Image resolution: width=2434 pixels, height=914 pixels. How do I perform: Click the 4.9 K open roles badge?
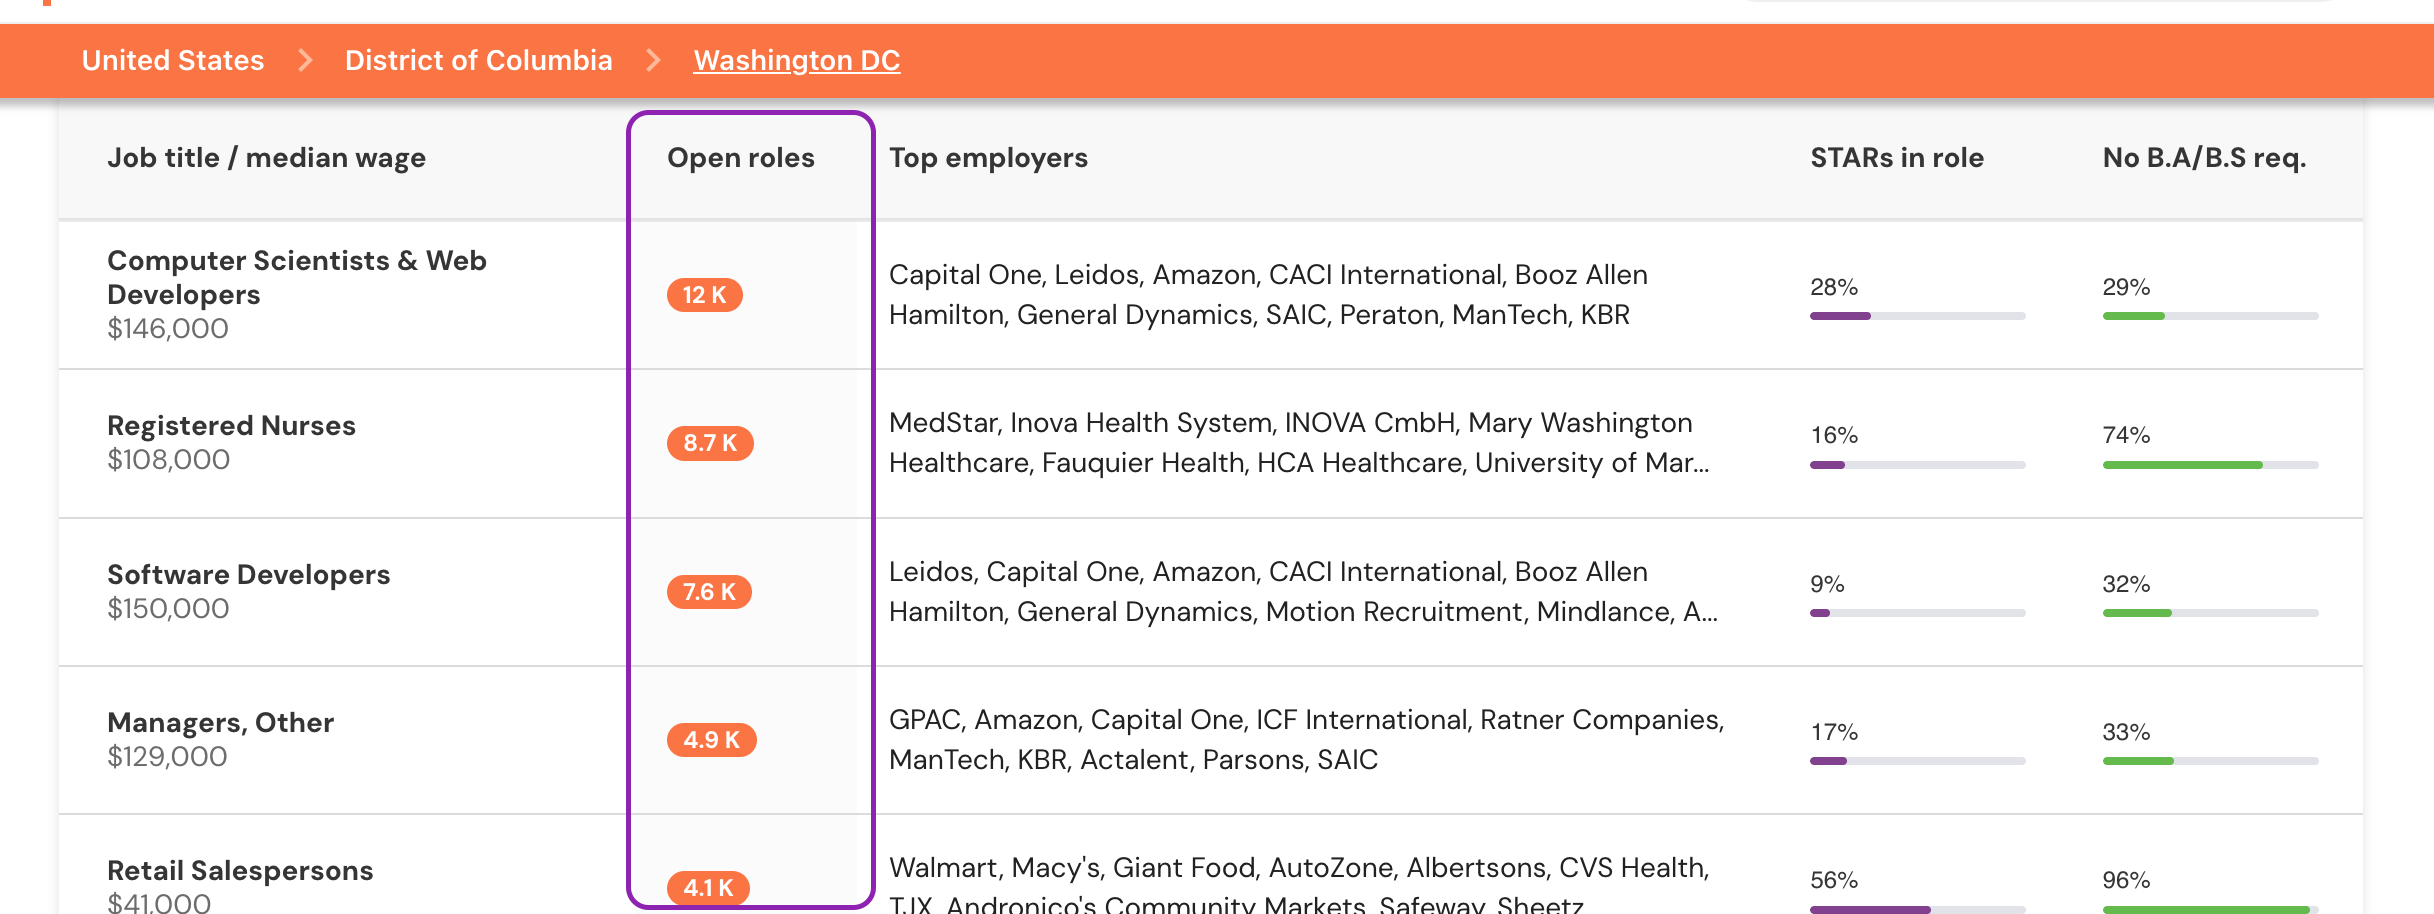[x=711, y=740]
